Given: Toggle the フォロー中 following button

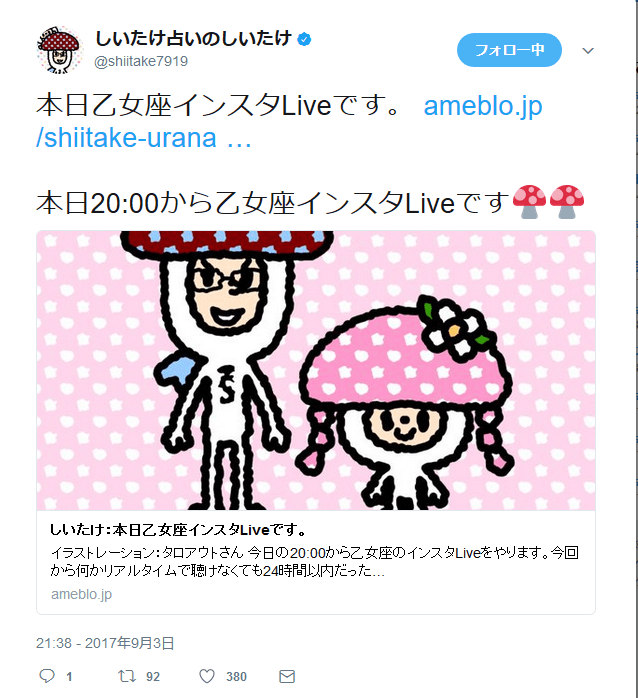Looking at the screenshot, I should 509,50.
